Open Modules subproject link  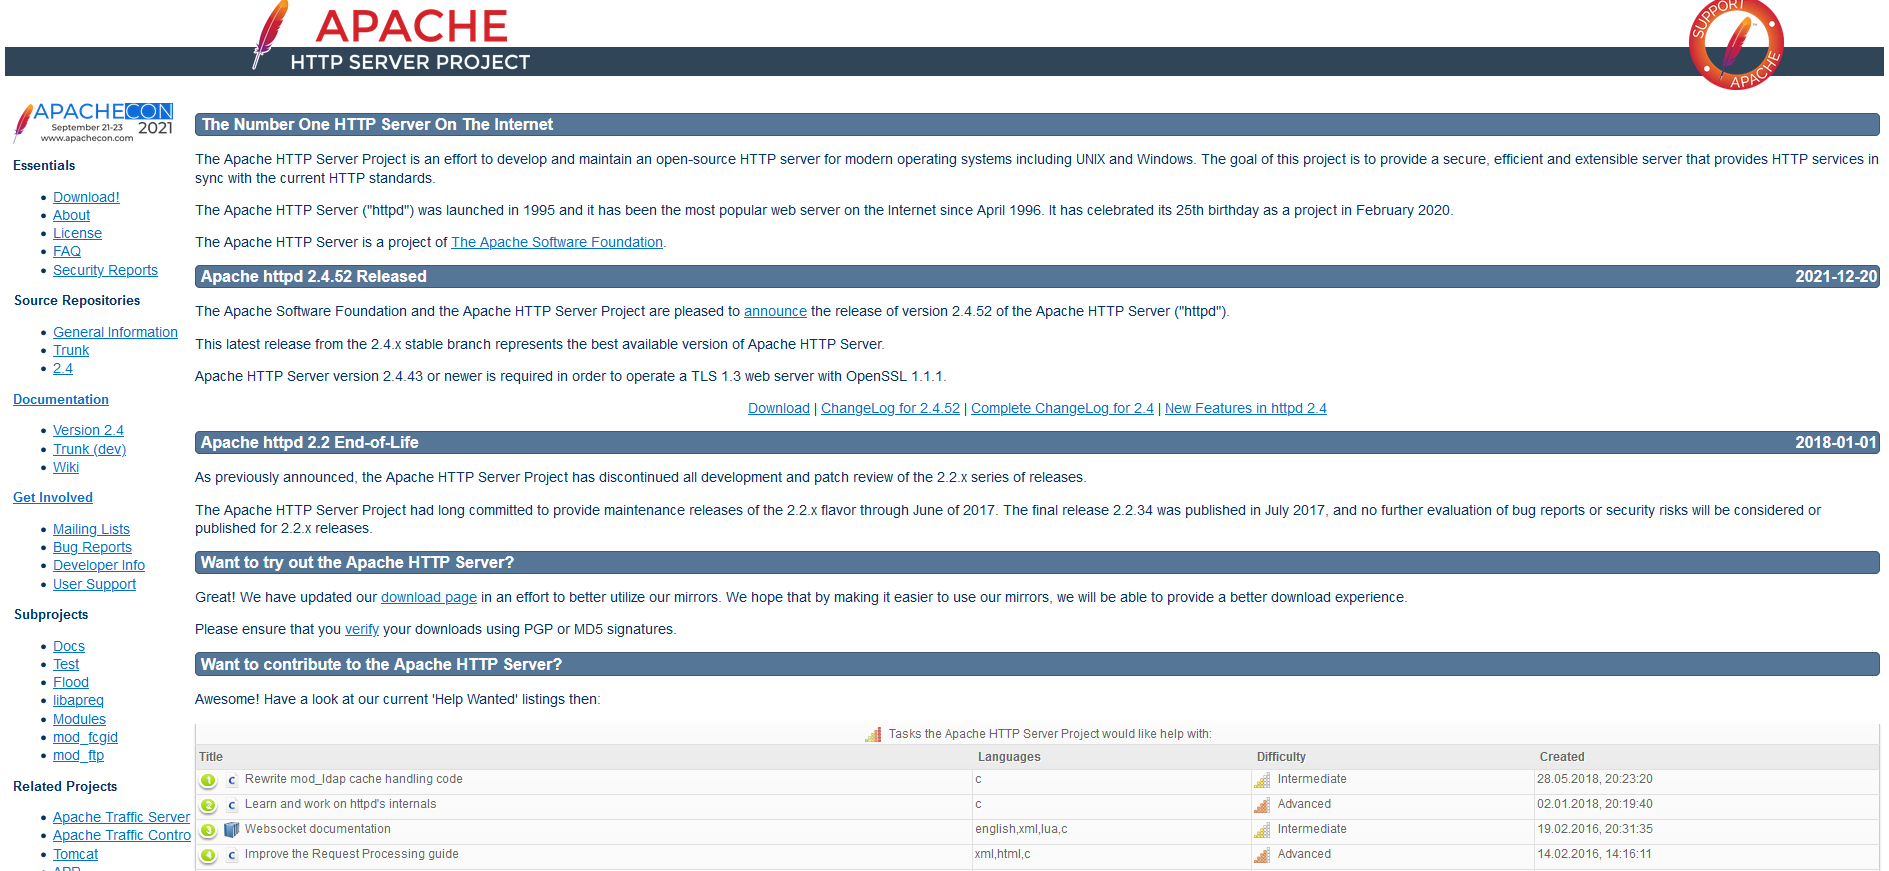[79, 719]
